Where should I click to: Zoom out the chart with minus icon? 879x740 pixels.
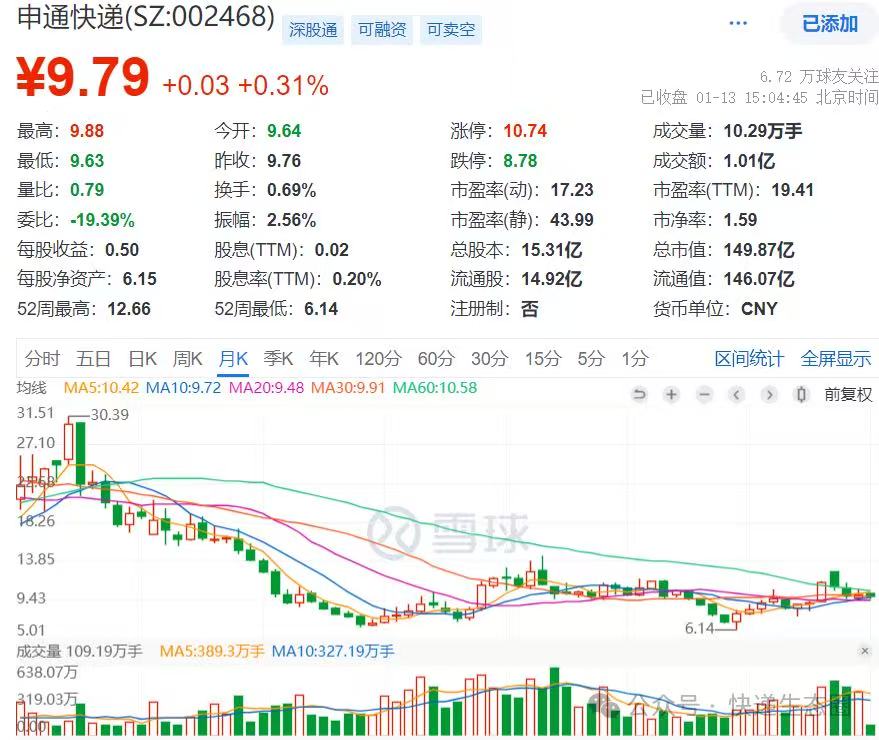point(704,395)
